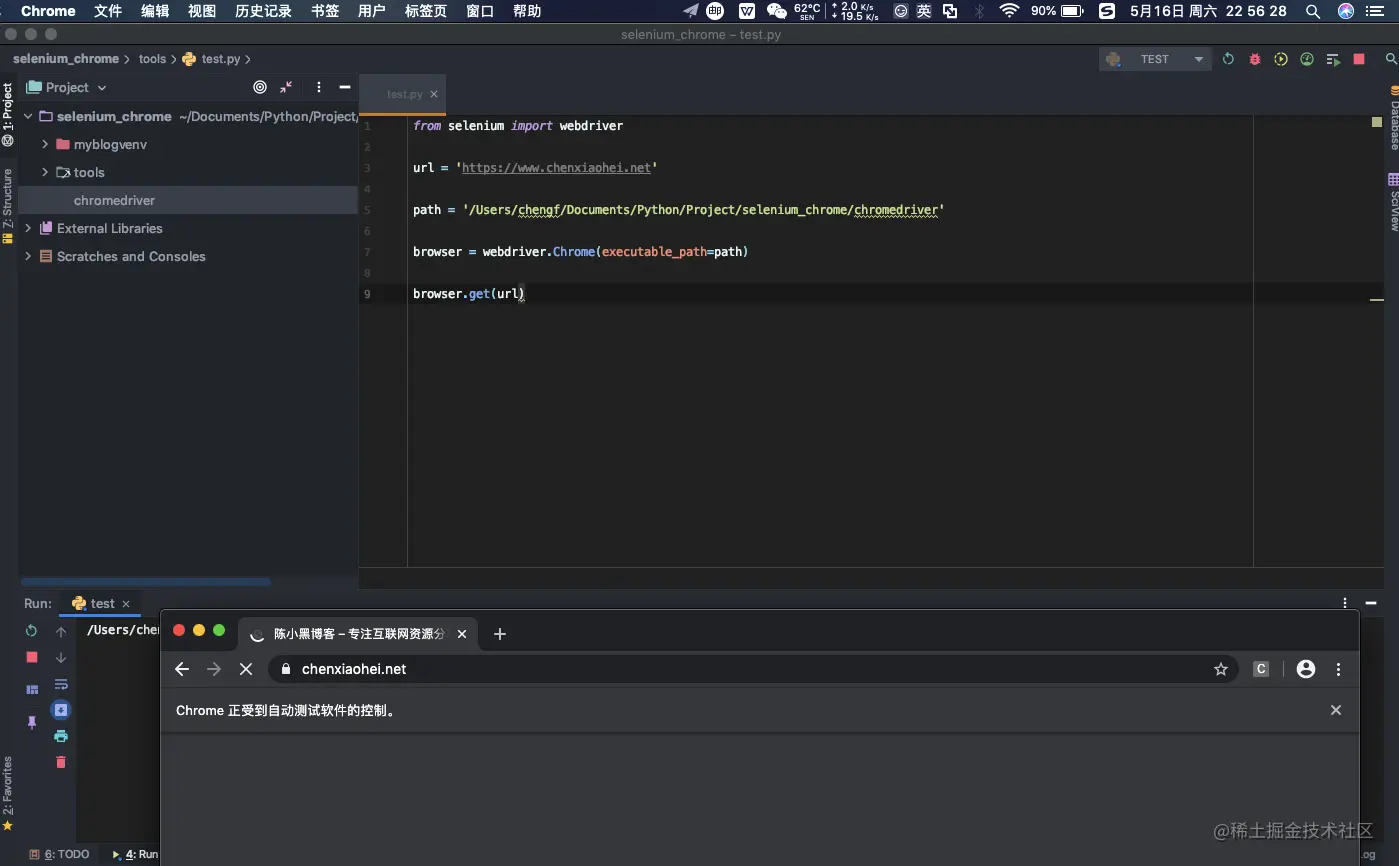Pin the Run tab
Screen dimensions: 1399x866
(x=31, y=722)
